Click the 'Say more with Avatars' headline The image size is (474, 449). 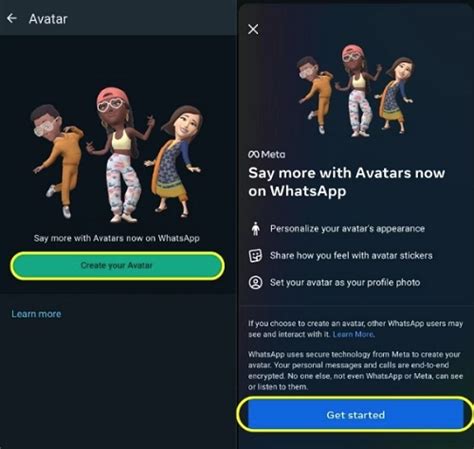pyautogui.click(x=347, y=182)
